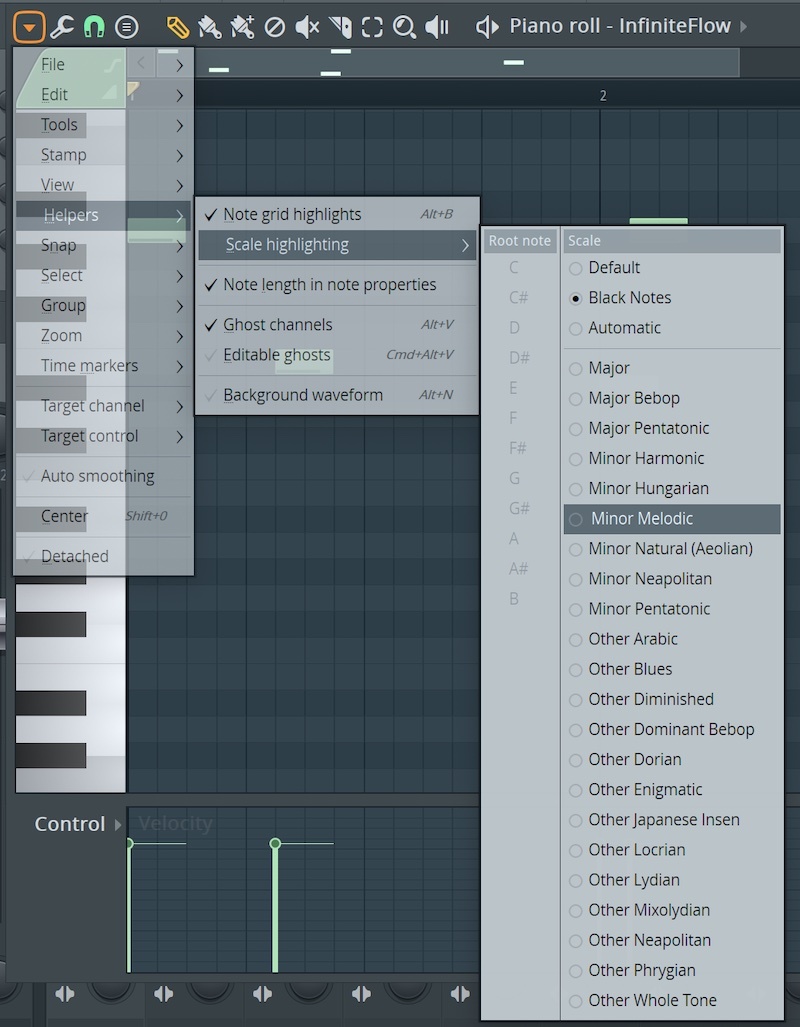Select the Zoom magnifier tool
800x1027 pixels.
(404, 27)
